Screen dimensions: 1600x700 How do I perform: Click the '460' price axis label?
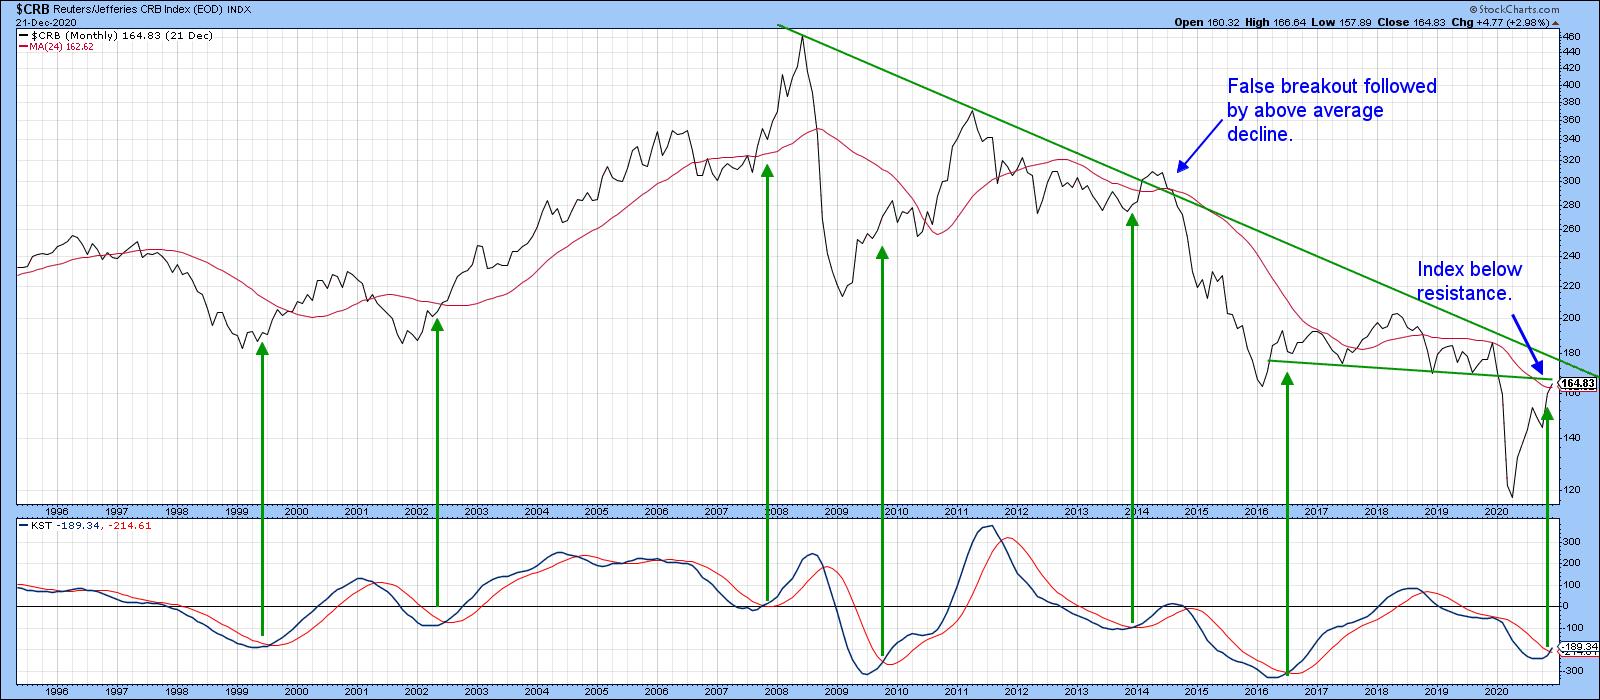(1569, 37)
